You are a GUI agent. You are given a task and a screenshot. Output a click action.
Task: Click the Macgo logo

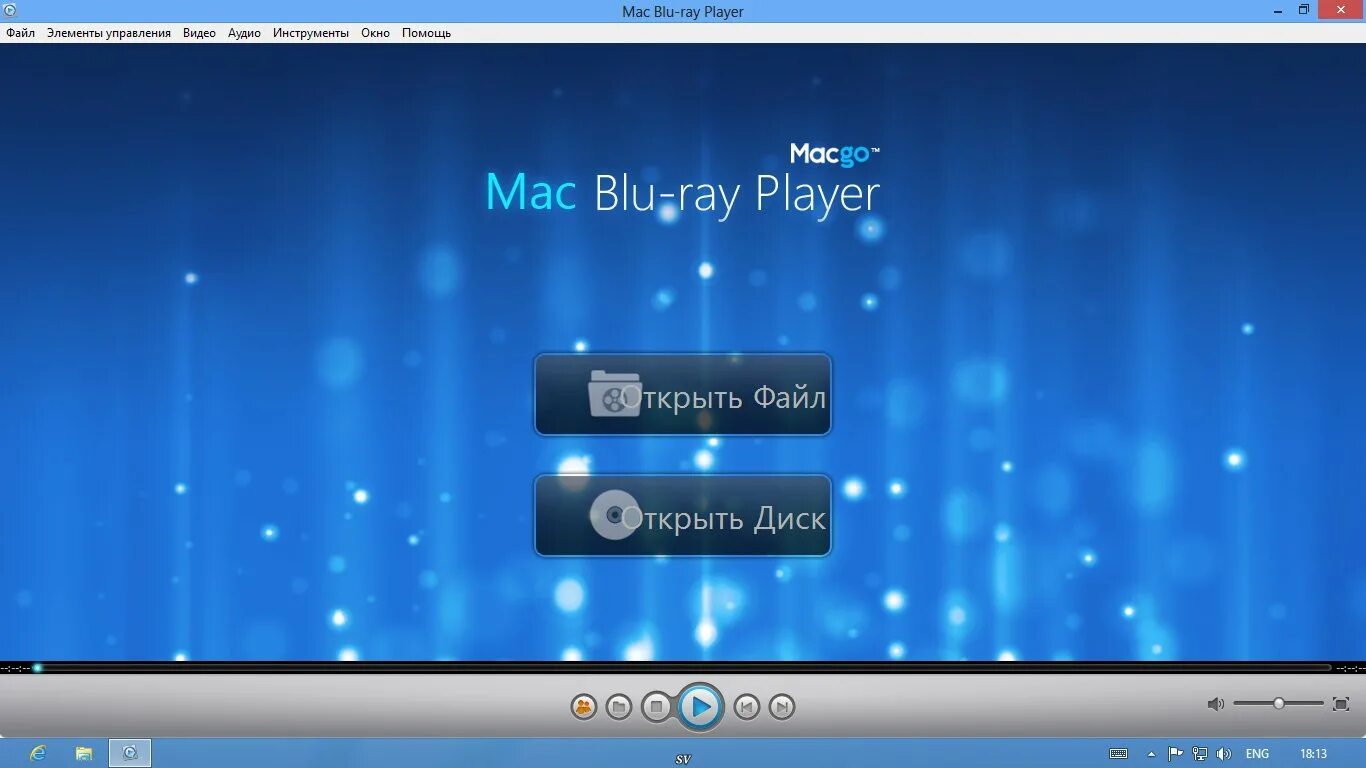pyautogui.click(x=835, y=154)
